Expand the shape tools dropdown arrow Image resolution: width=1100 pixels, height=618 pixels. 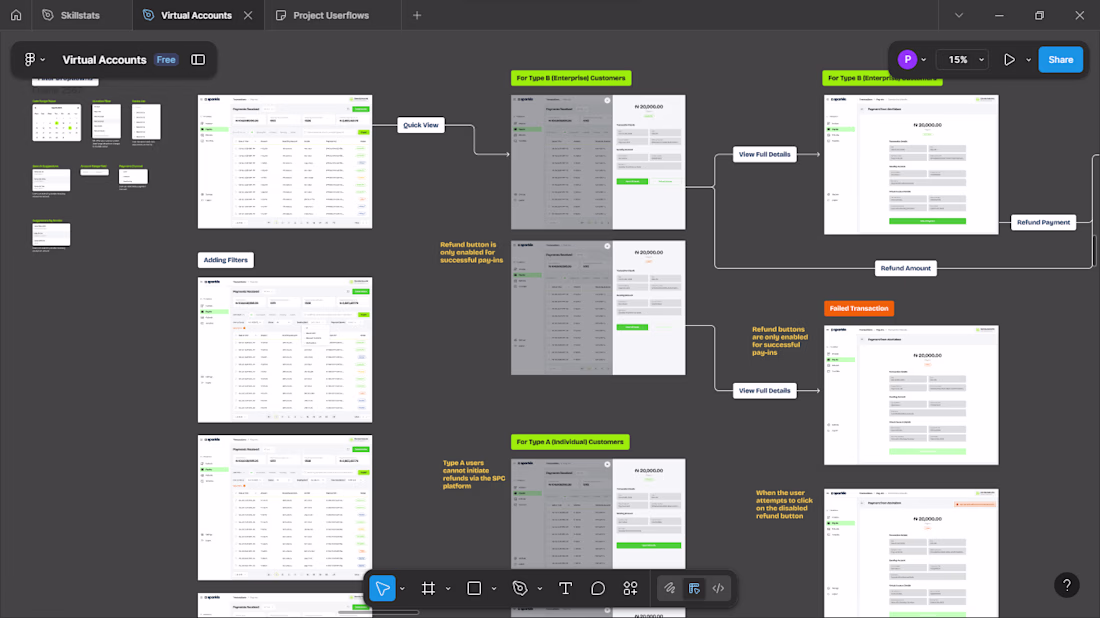click(x=494, y=589)
